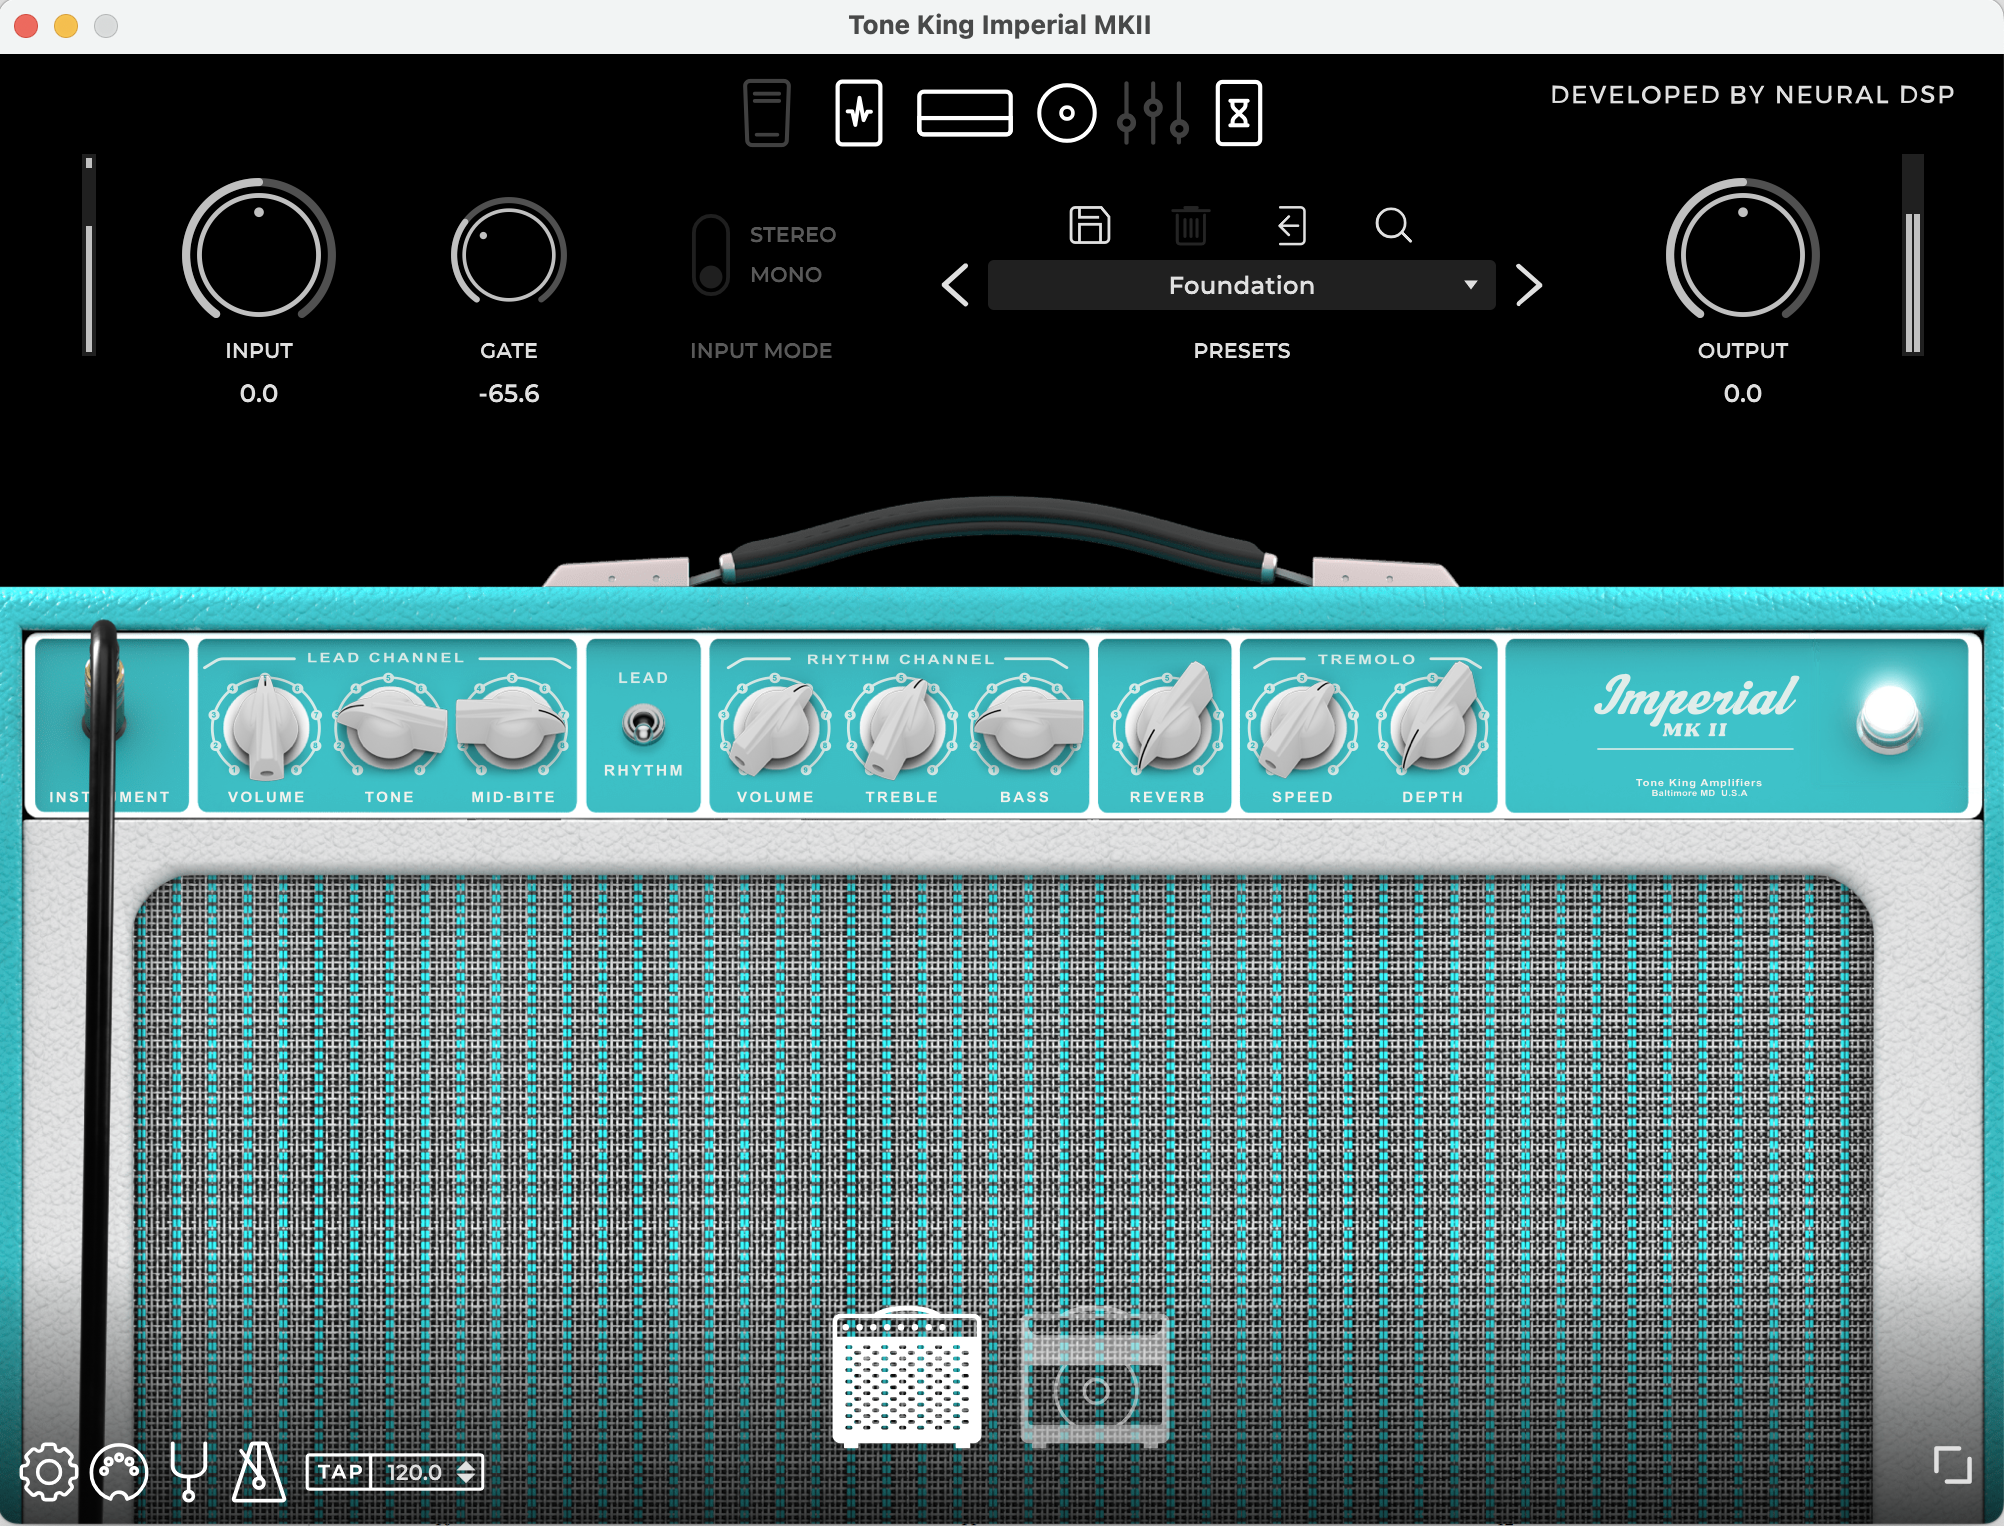Search presets with magnifier icon

pyautogui.click(x=1393, y=225)
